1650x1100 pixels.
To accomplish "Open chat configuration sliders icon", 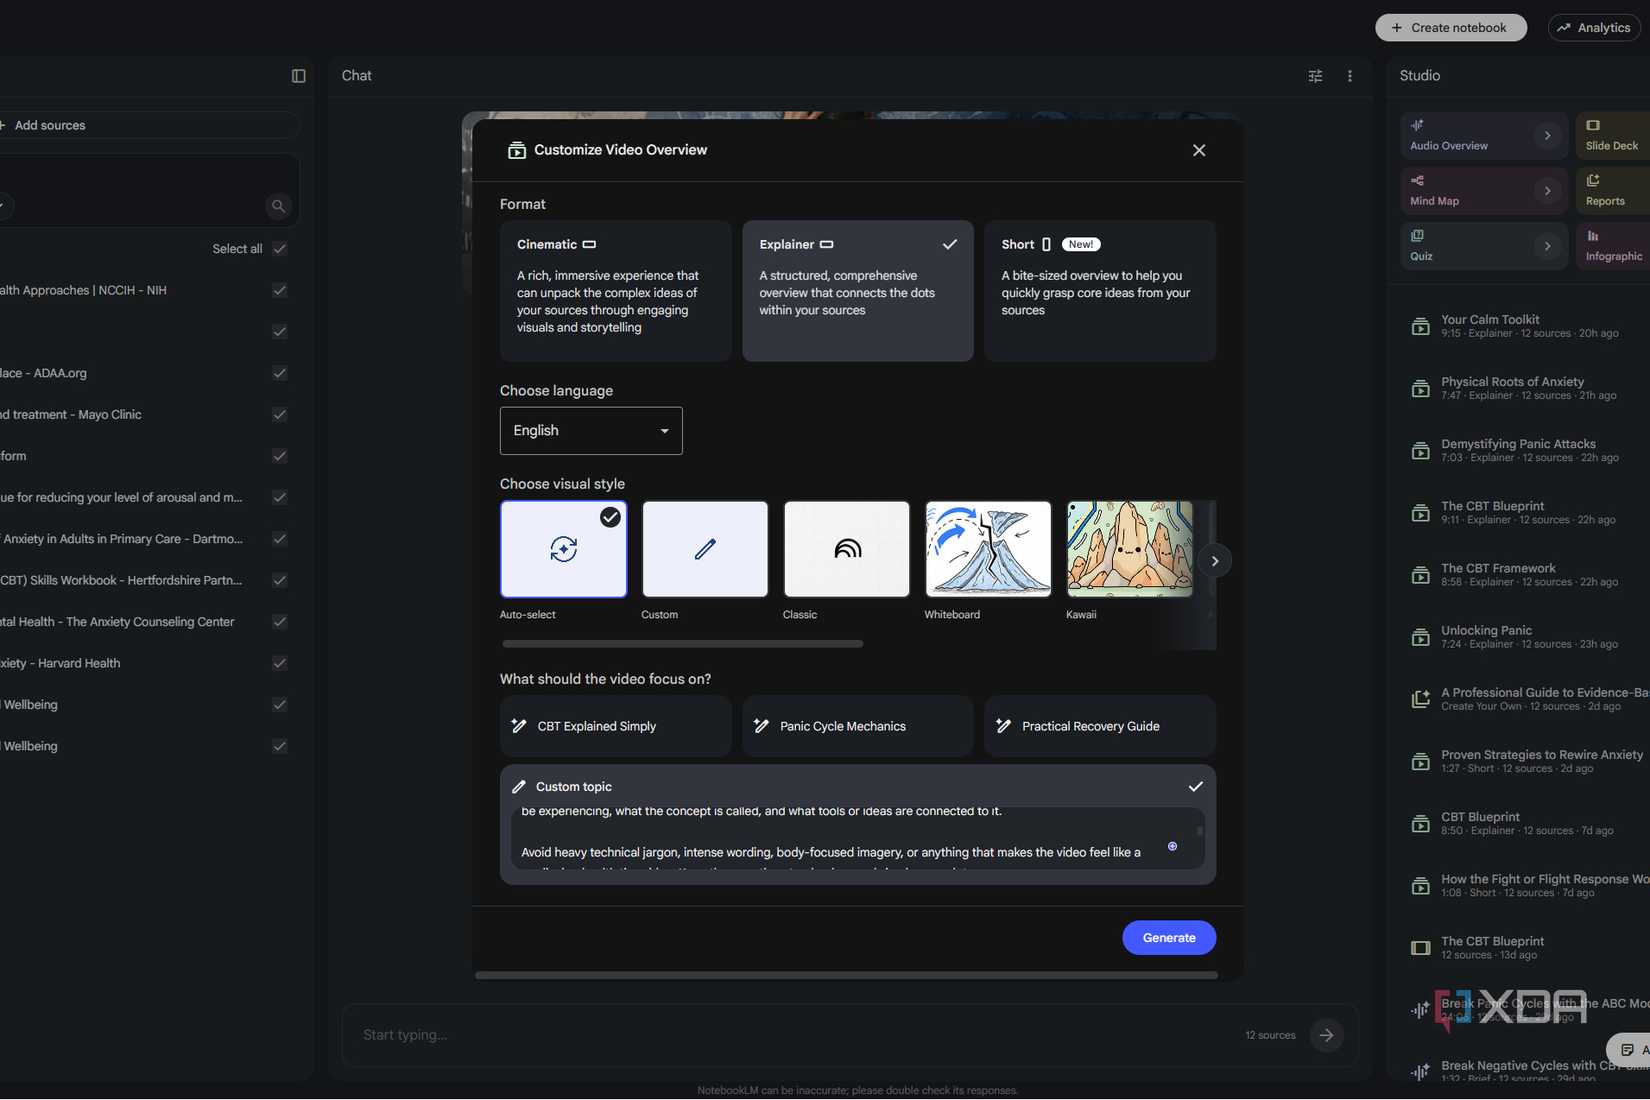I will tap(1315, 76).
